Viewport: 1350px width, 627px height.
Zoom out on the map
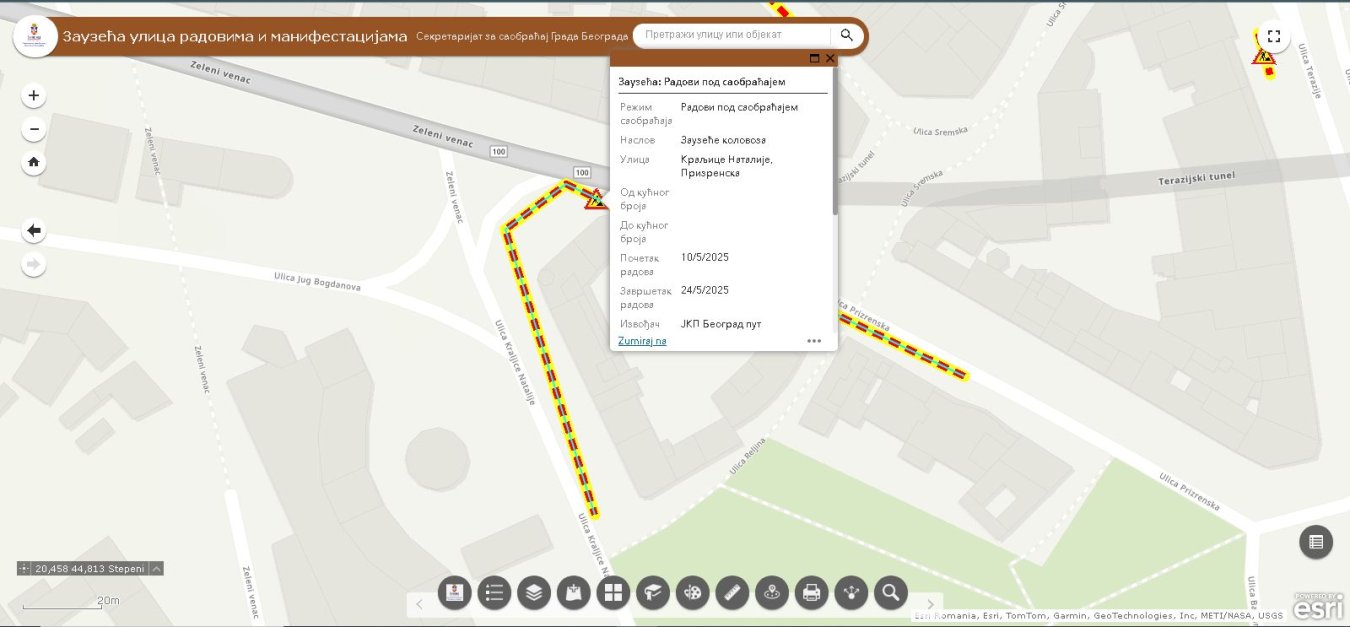[34, 129]
